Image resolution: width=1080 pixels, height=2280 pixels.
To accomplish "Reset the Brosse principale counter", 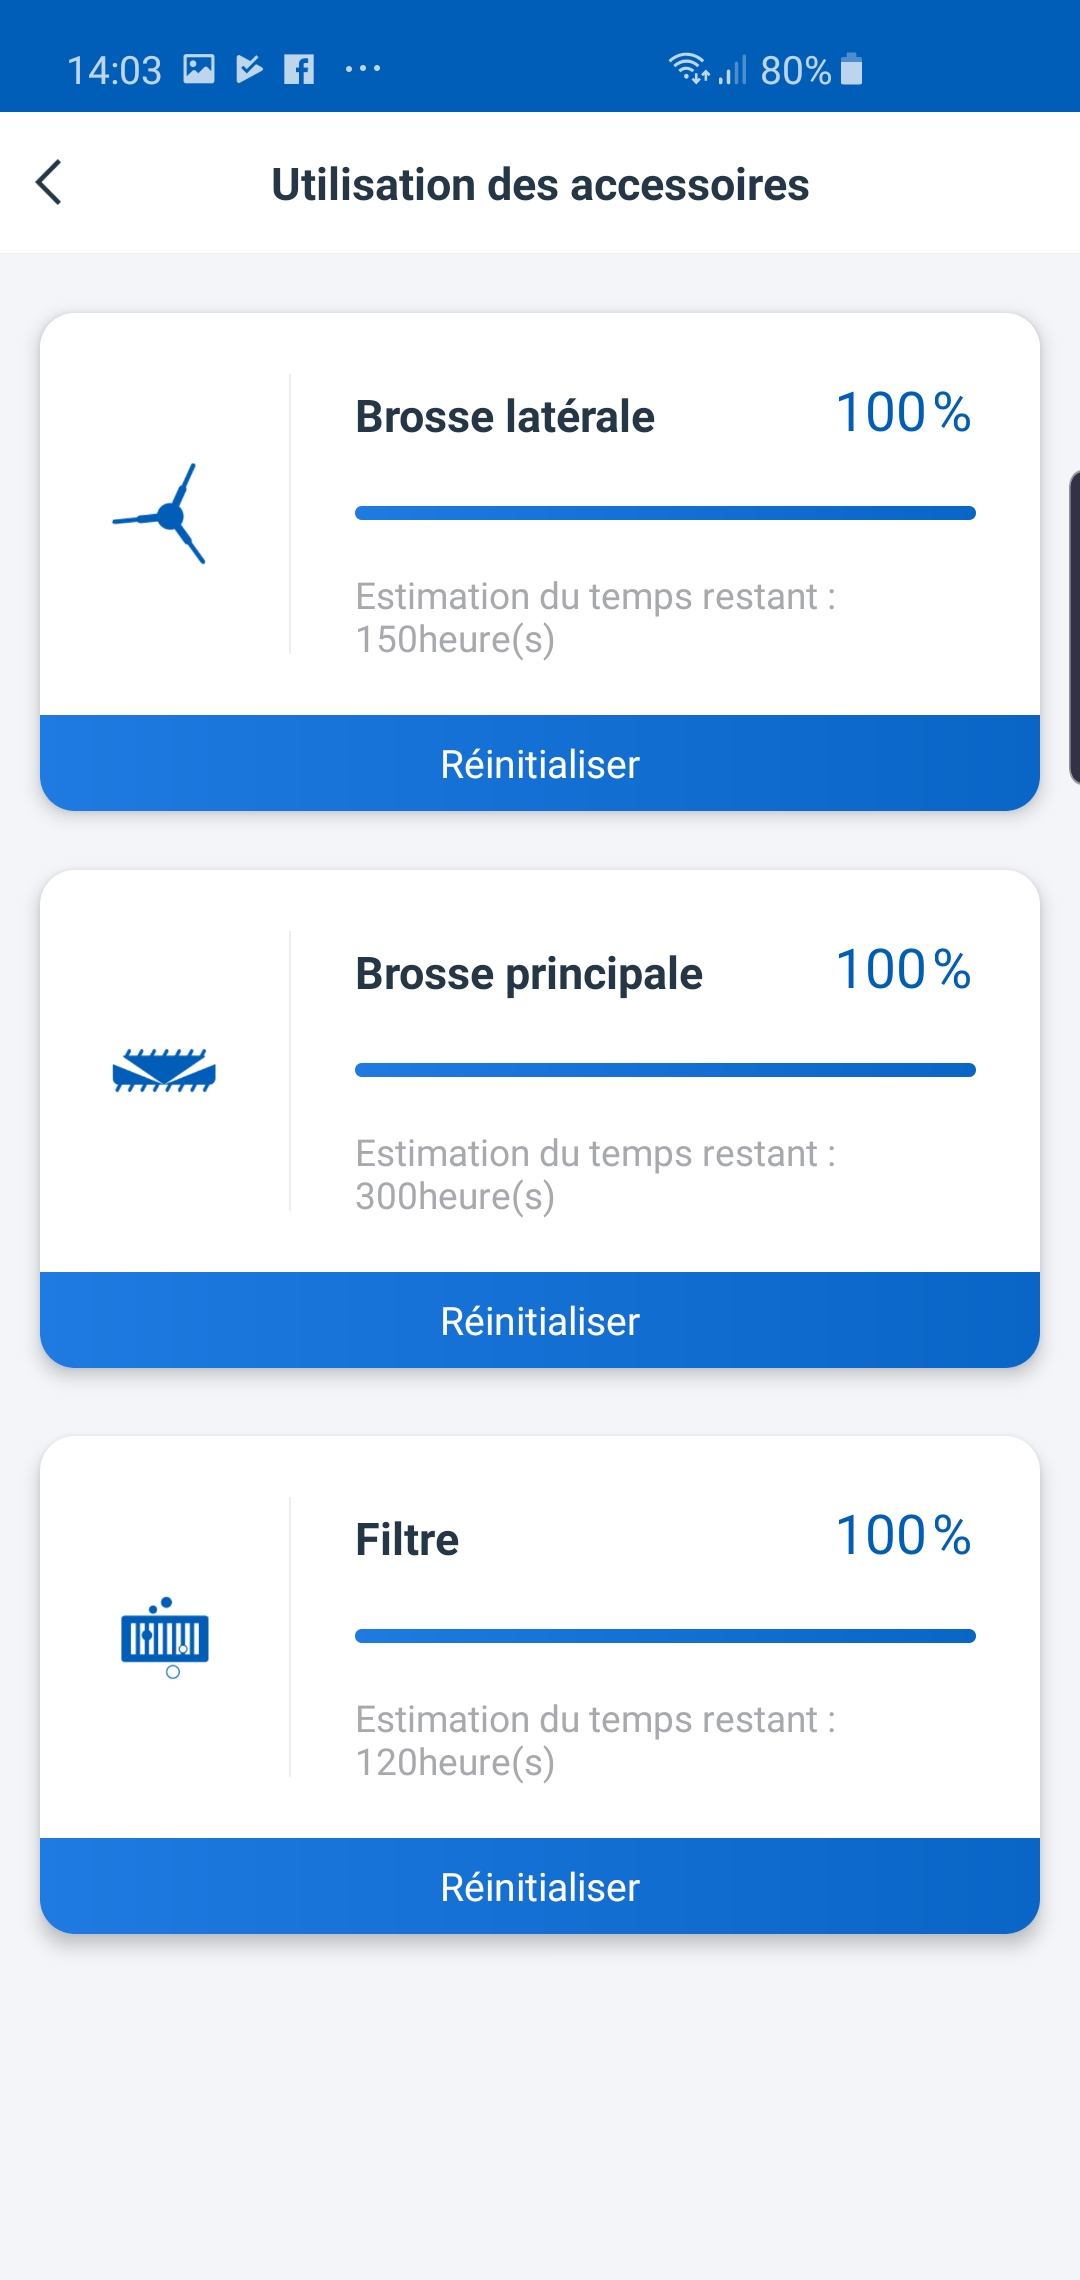I will 540,1320.
